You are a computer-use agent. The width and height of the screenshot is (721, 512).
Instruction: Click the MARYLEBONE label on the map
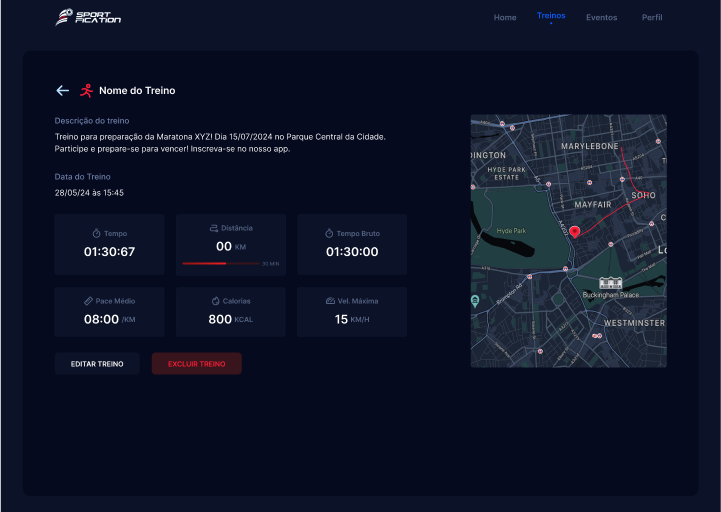coord(589,146)
